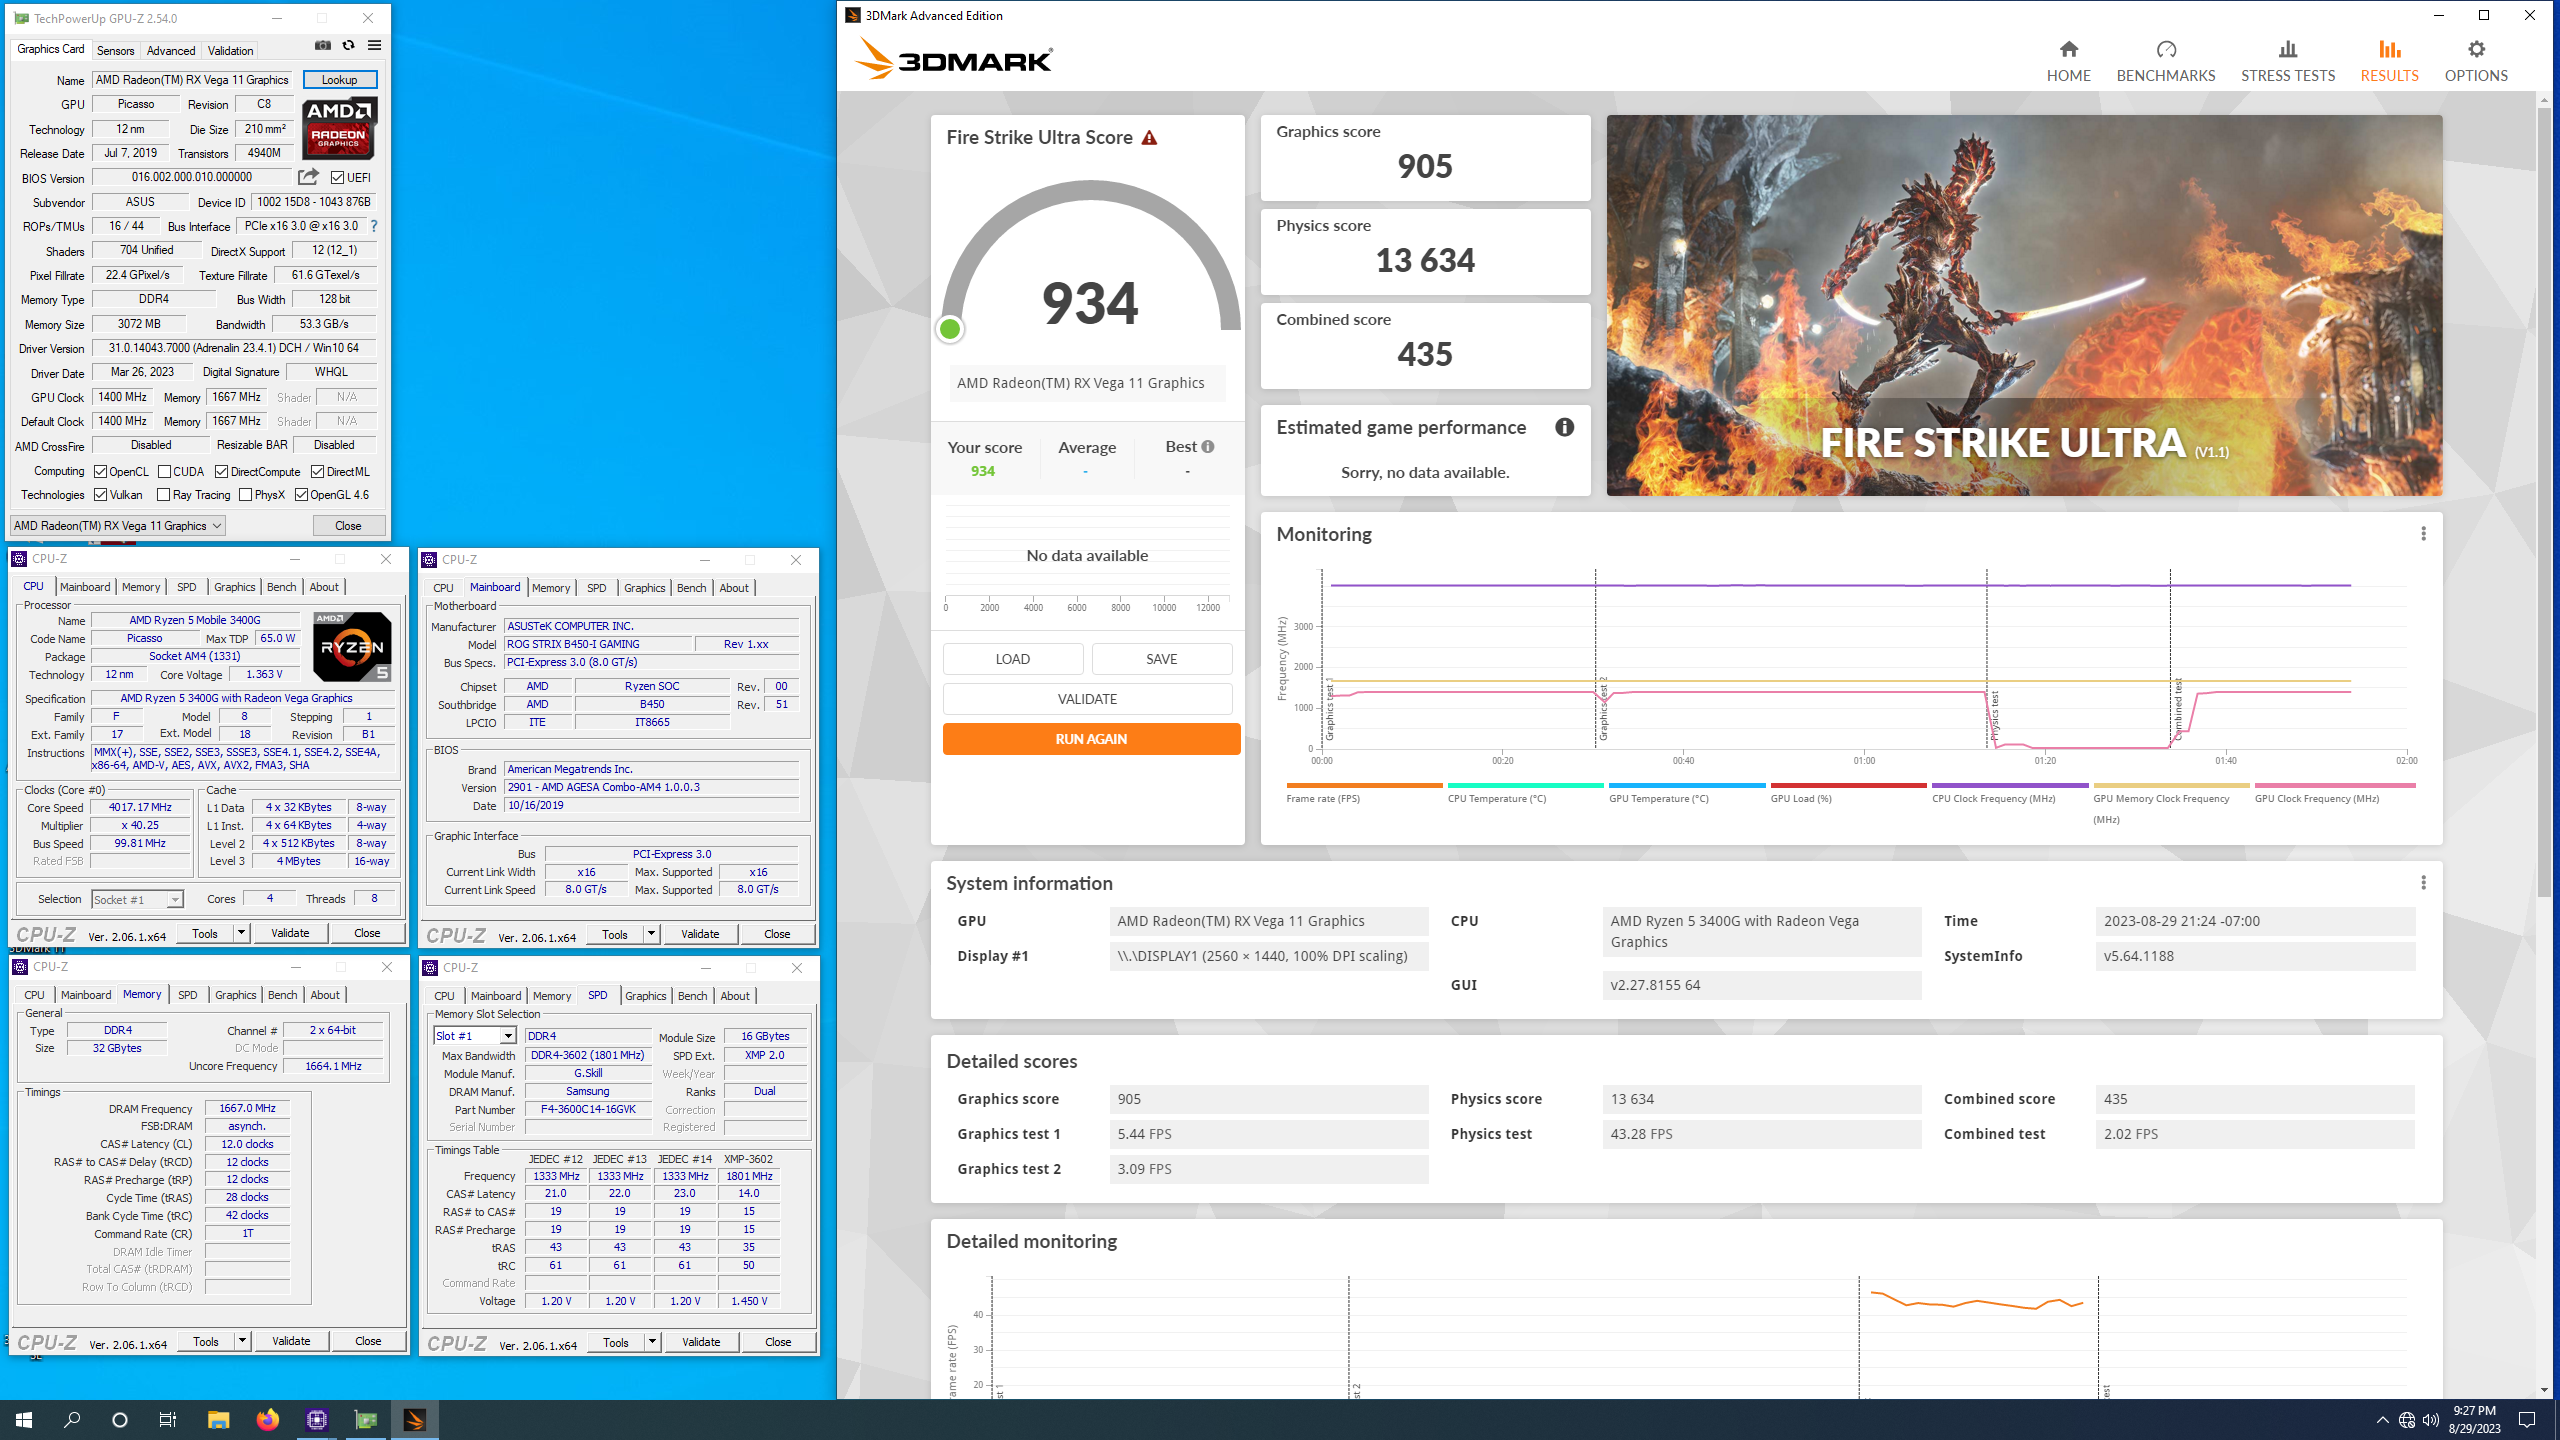This screenshot has height=1440, width=2560.
Task: Take a GPU-Z screenshot with camera icon
Action: [322, 46]
